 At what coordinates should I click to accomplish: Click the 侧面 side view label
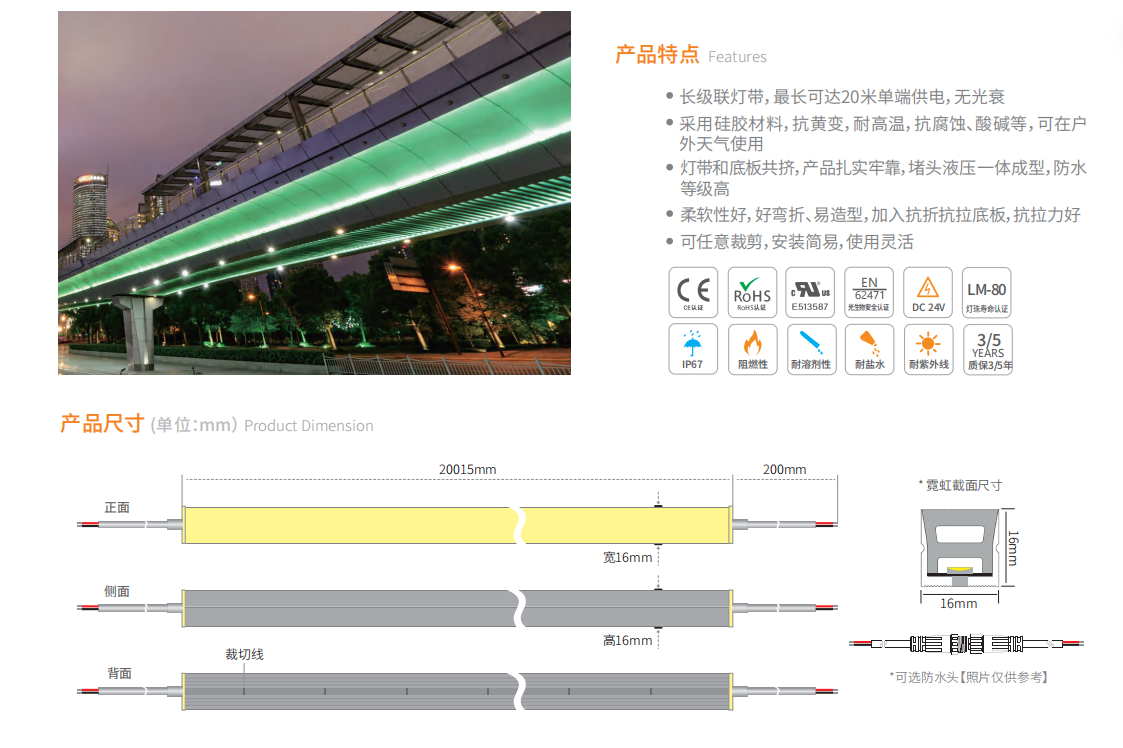pos(117,591)
